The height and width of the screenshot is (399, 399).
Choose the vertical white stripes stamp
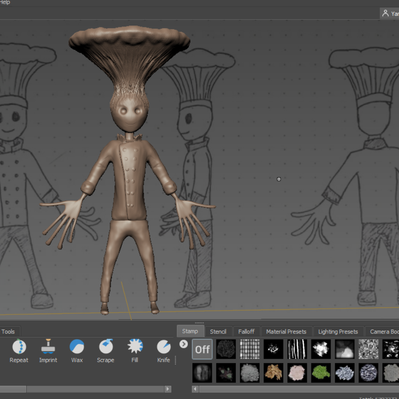click(x=297, y=349)
